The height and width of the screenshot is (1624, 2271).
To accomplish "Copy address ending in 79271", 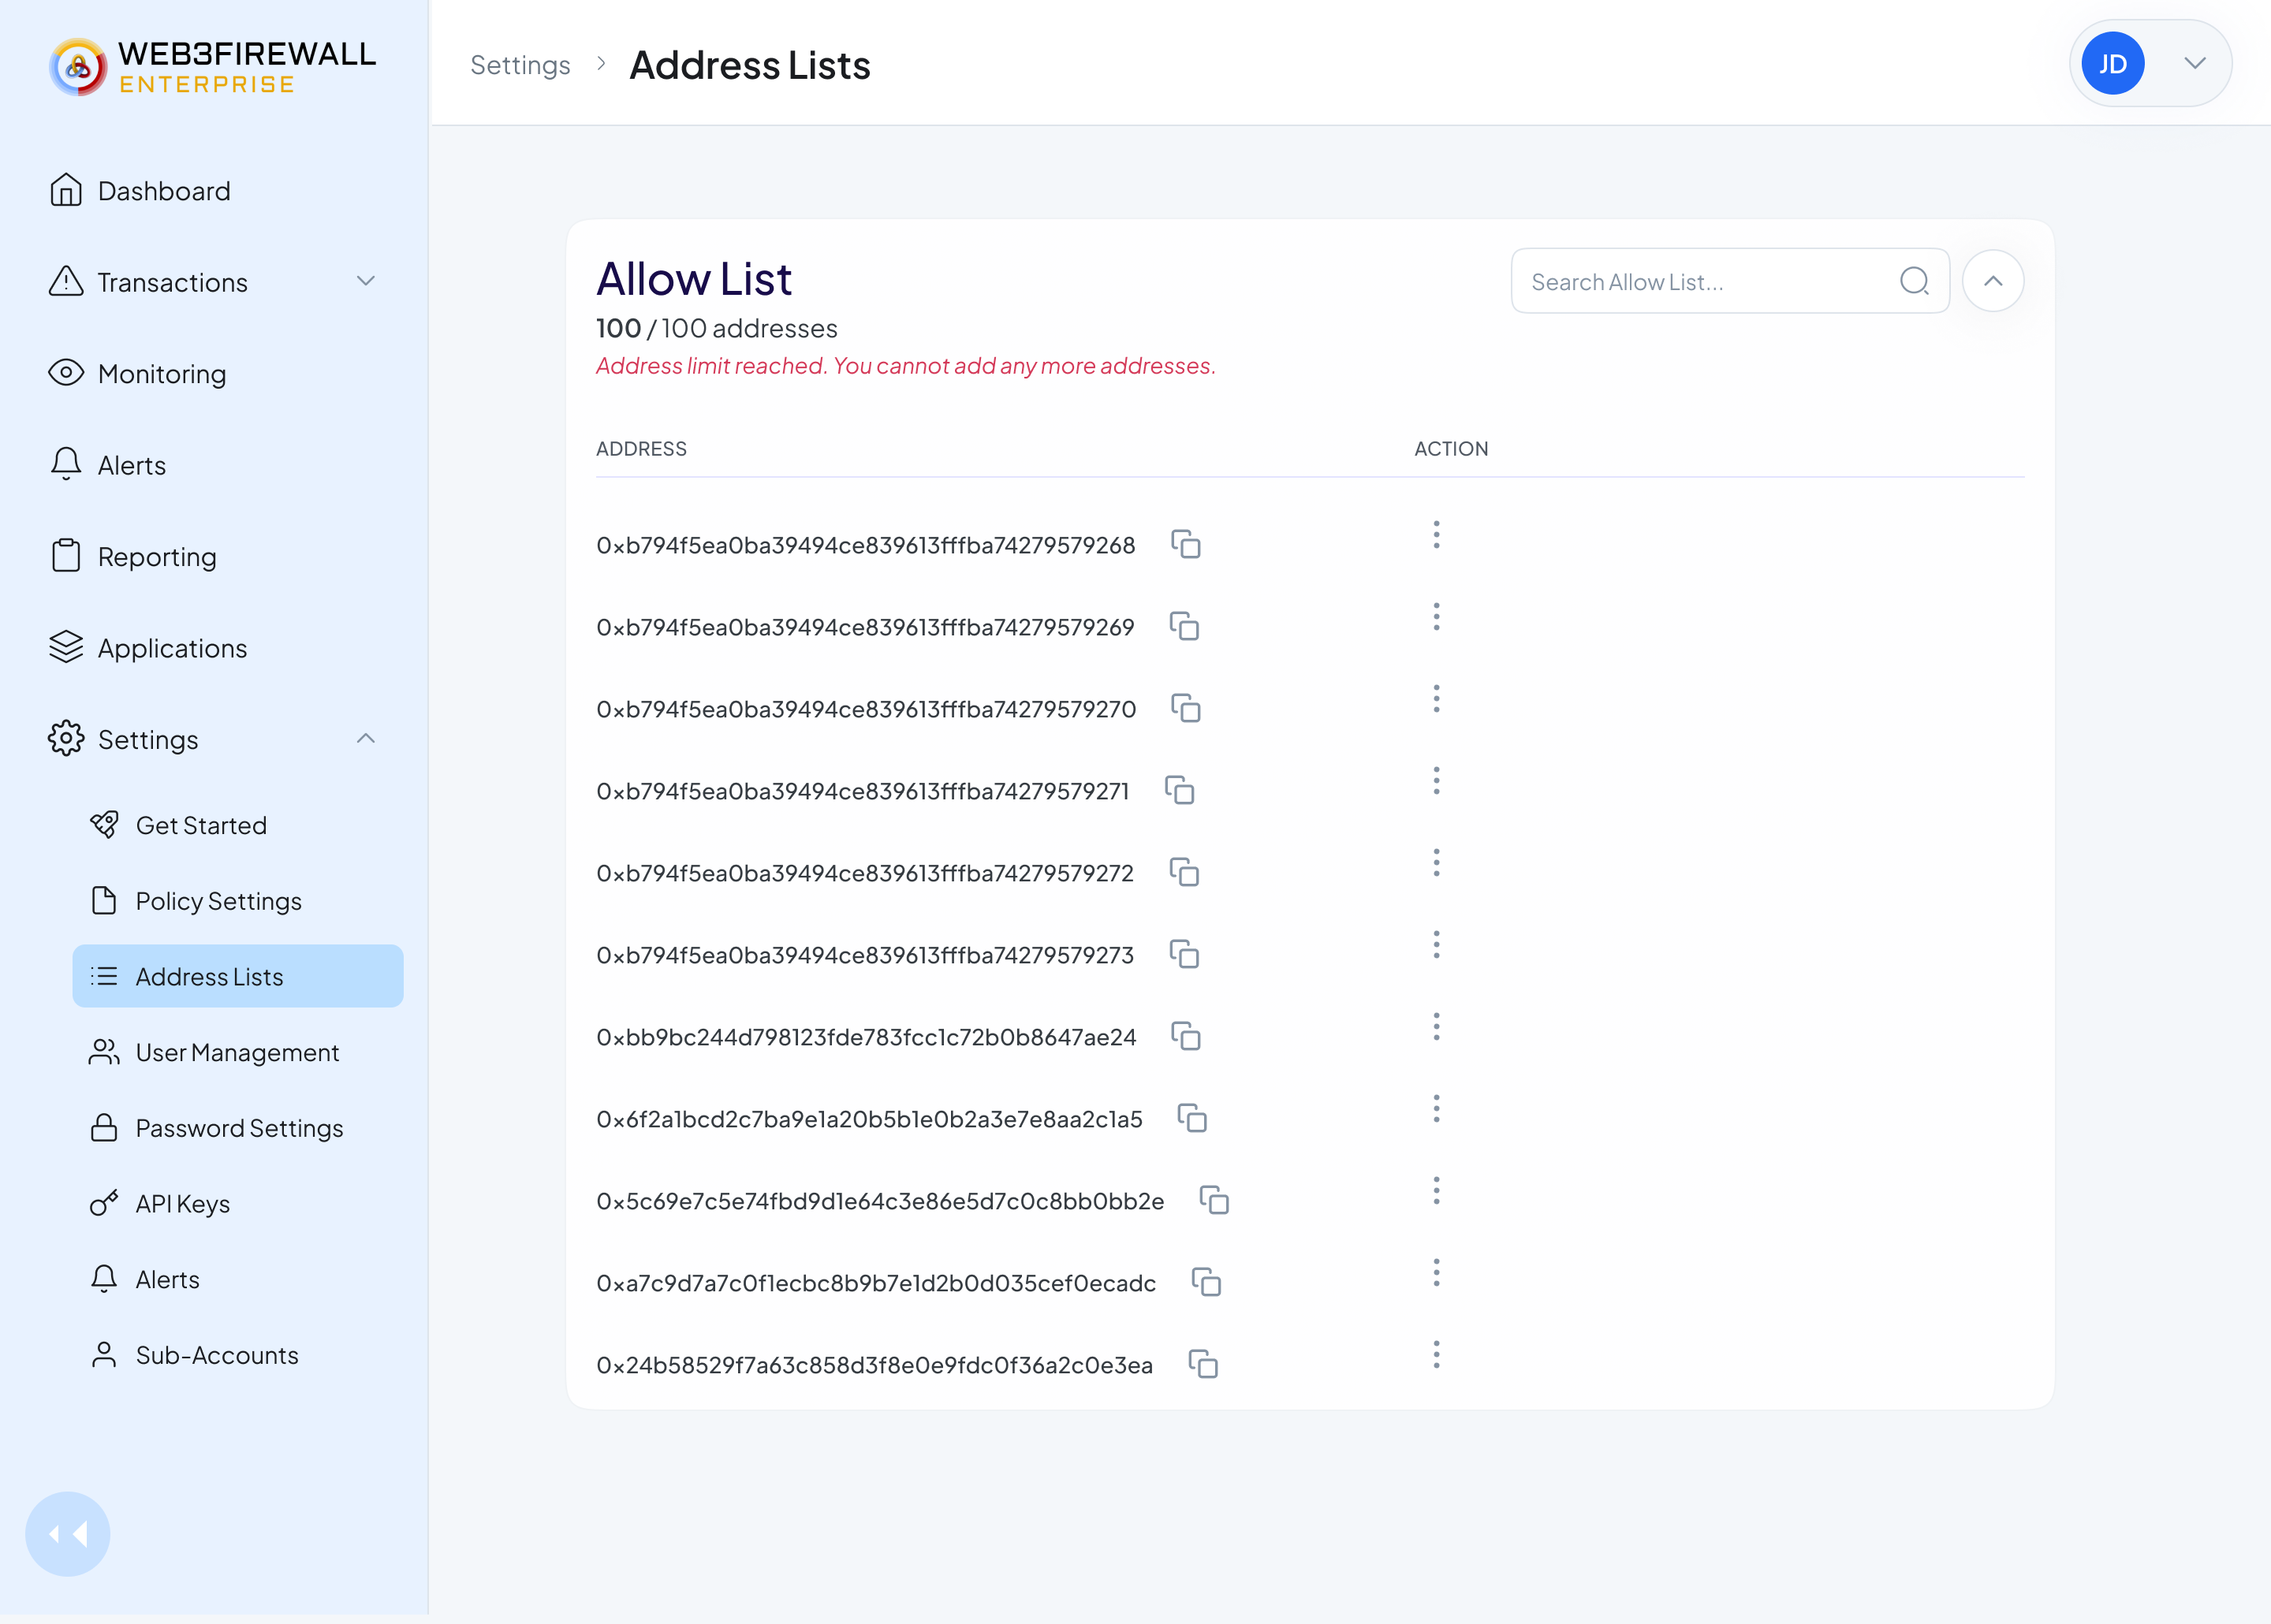I will (1179, 790).
